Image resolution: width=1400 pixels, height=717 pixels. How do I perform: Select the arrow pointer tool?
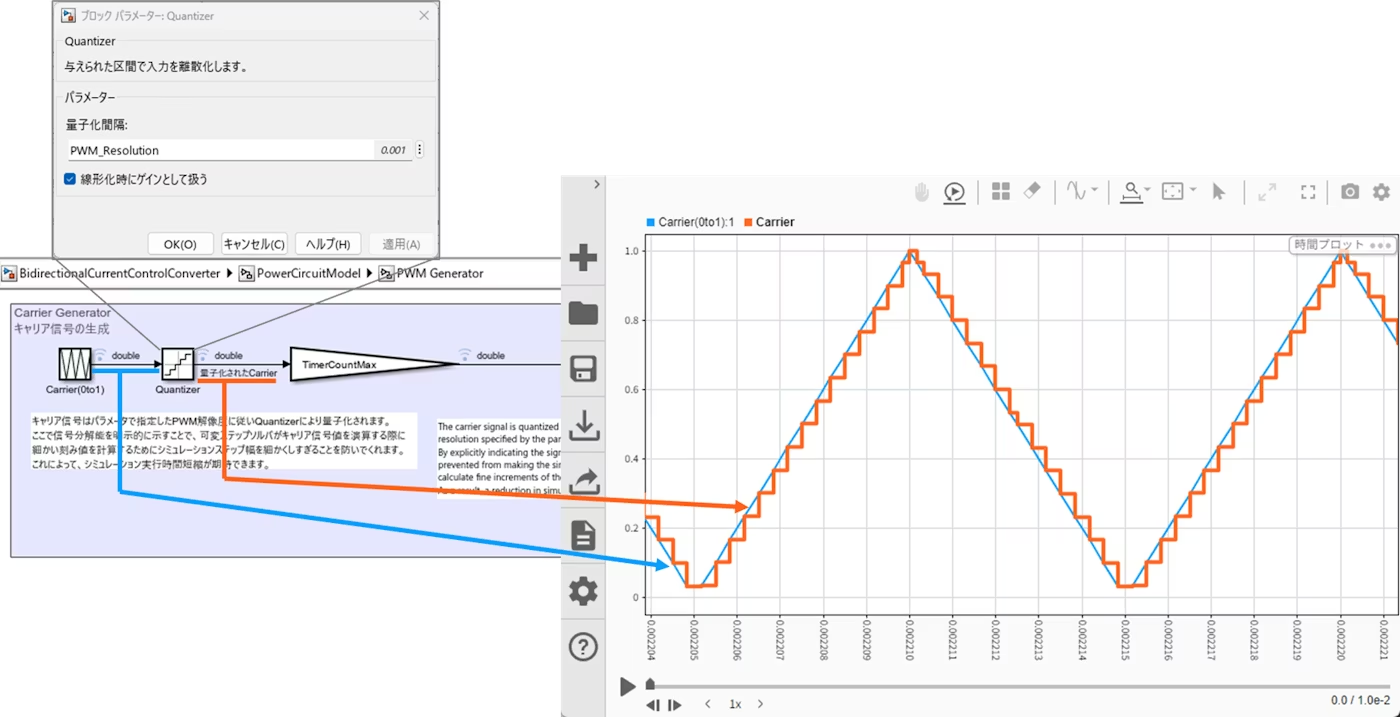click(x=1218, y=192)
